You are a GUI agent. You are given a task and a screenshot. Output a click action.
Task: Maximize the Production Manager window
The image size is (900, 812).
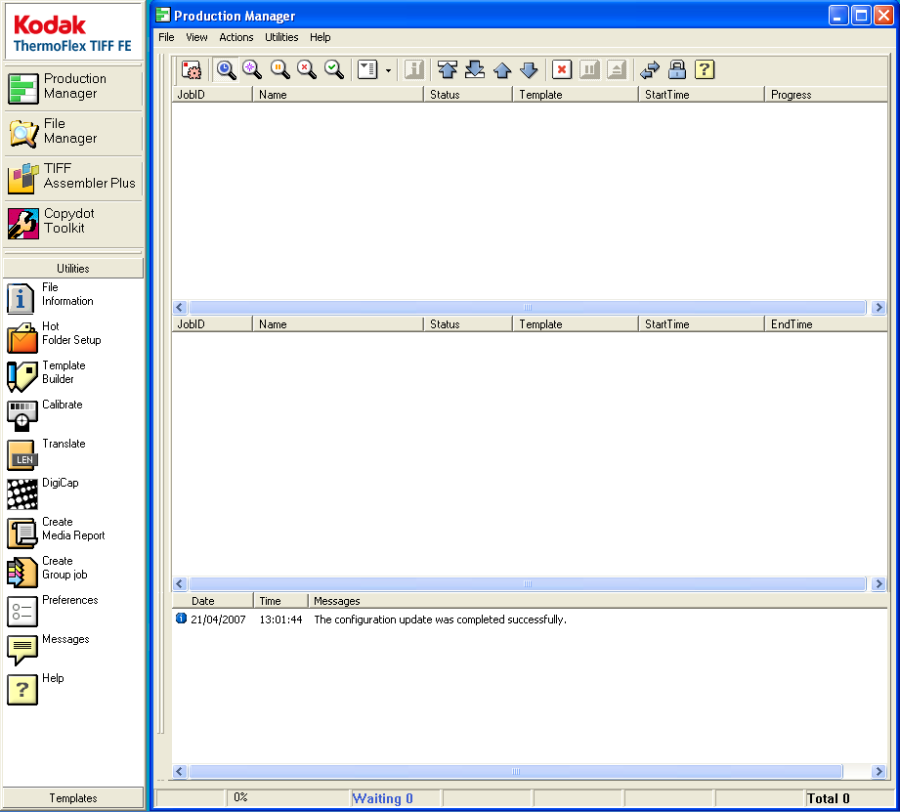click(861, 15)
